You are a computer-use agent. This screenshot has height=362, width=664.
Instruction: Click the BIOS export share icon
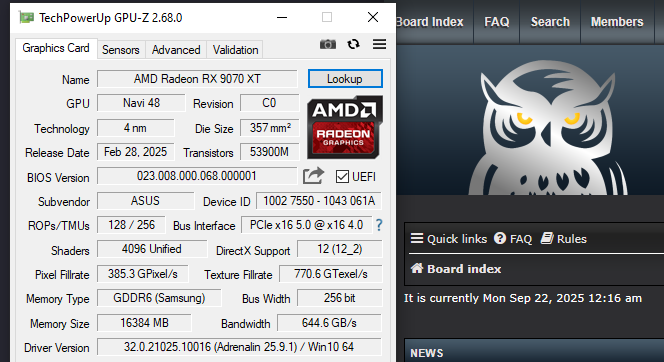pos(313,176)
